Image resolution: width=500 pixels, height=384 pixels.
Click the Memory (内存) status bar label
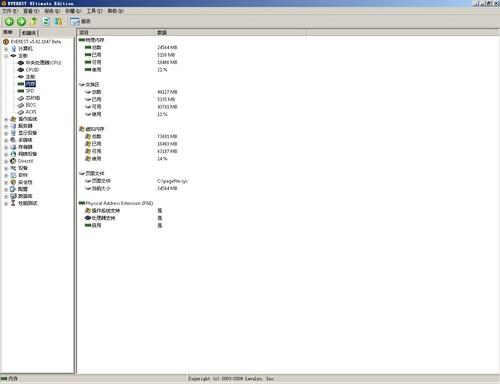pos(13,379)
